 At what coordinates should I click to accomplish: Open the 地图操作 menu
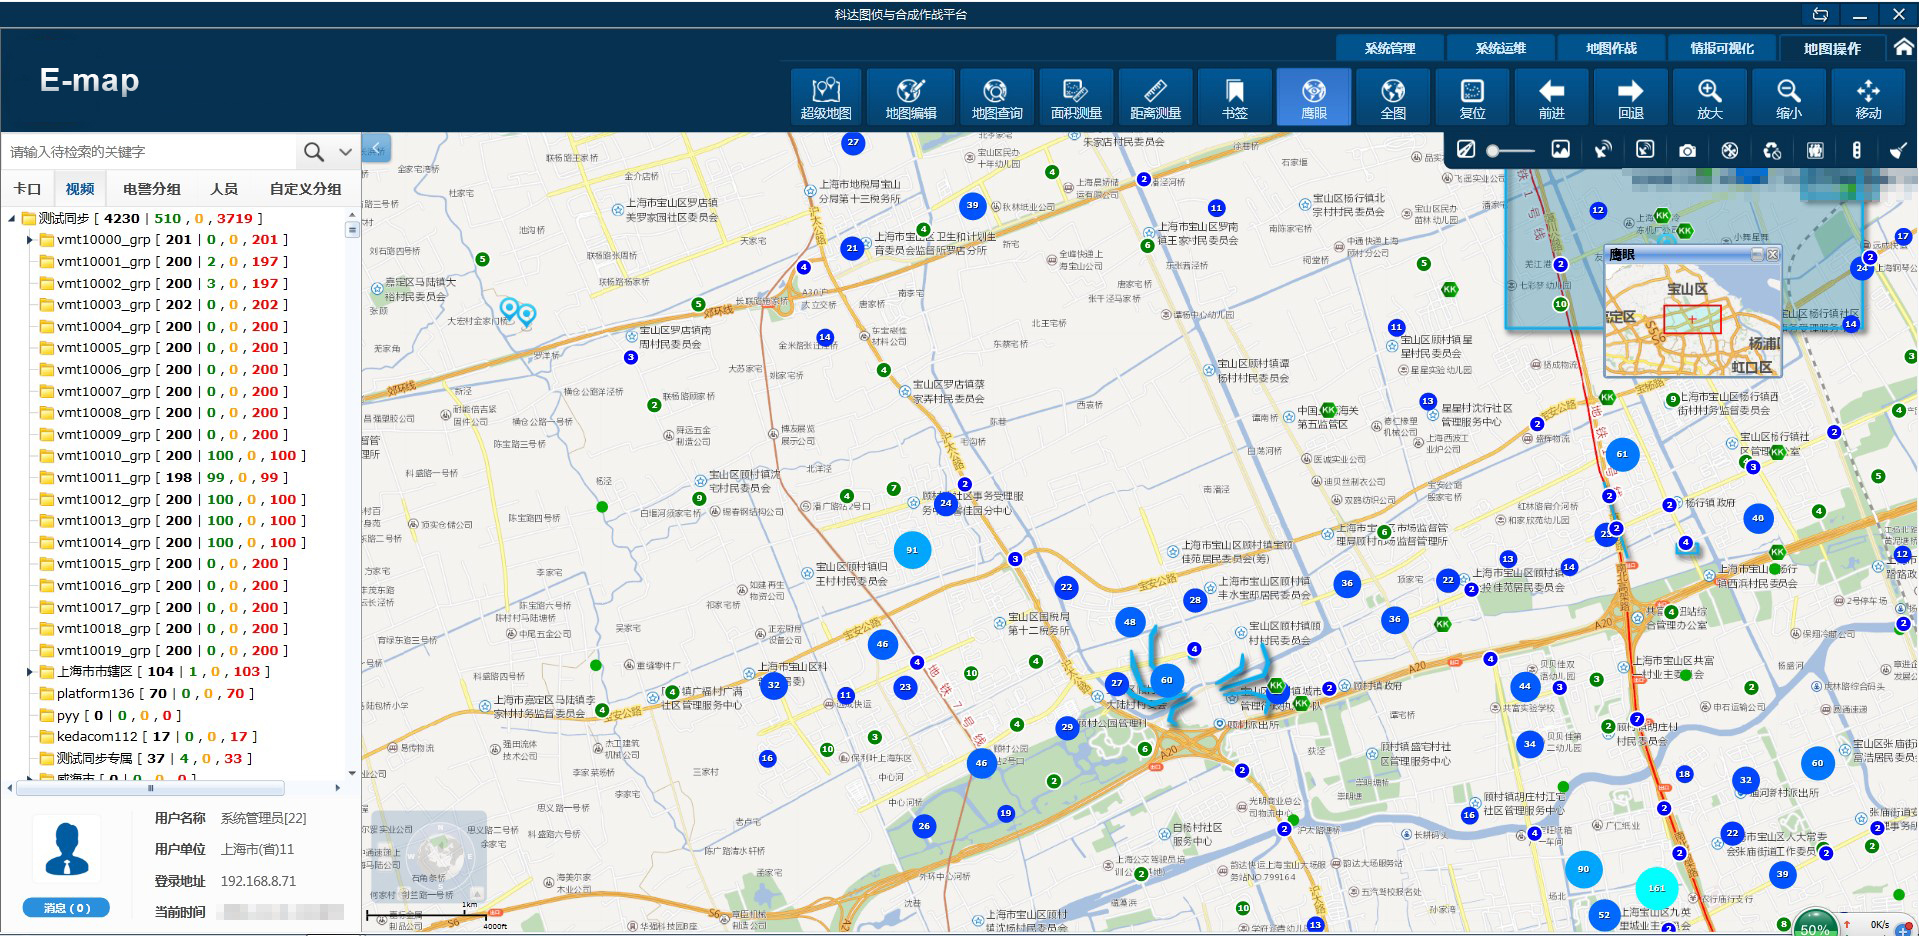pos(1833,48)
